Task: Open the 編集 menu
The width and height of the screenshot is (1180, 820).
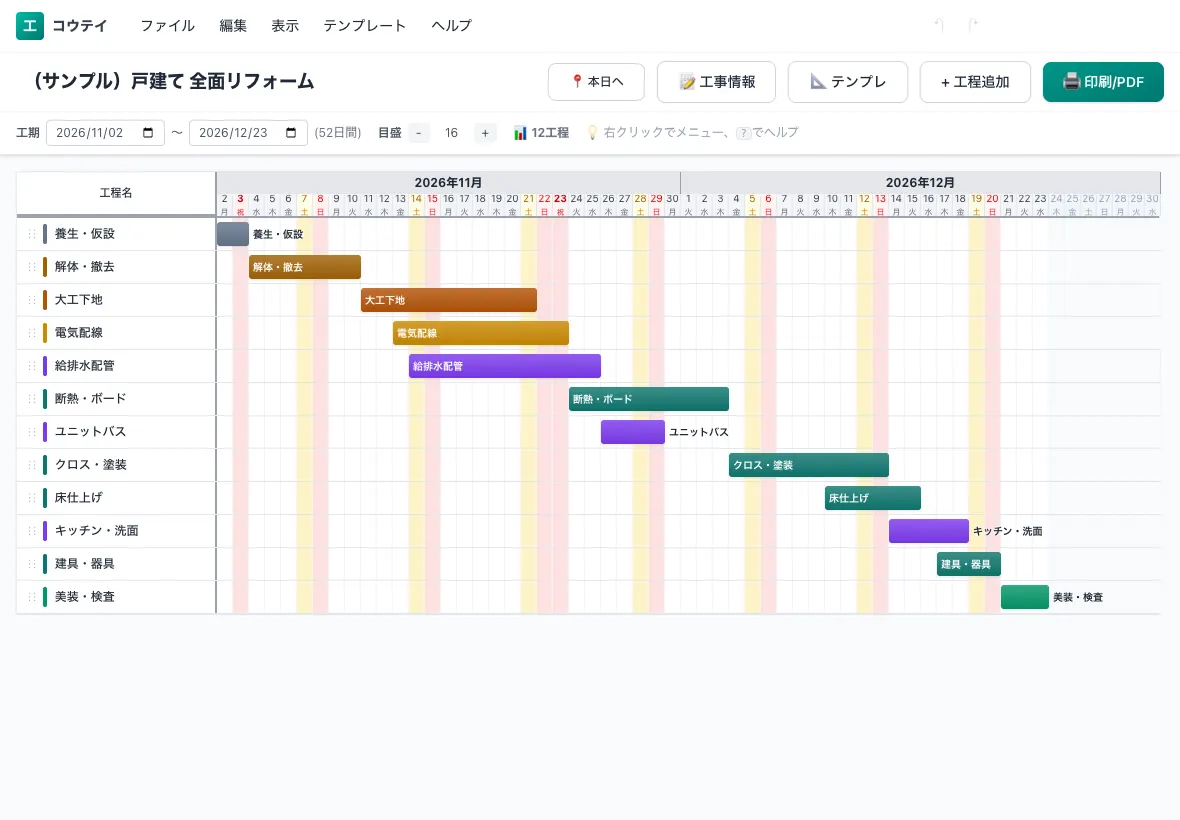Action: click(233, 26)
